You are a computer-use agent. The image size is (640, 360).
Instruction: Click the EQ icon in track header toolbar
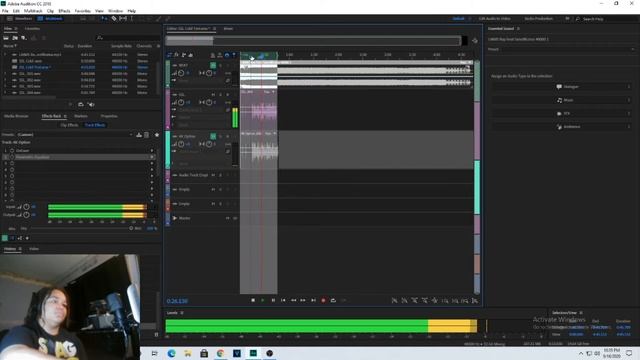pyautogui.click(x=191, y=55)
